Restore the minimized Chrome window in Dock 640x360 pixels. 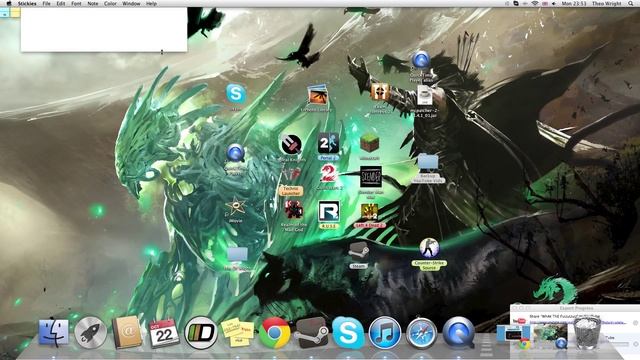tap(513, 336)
